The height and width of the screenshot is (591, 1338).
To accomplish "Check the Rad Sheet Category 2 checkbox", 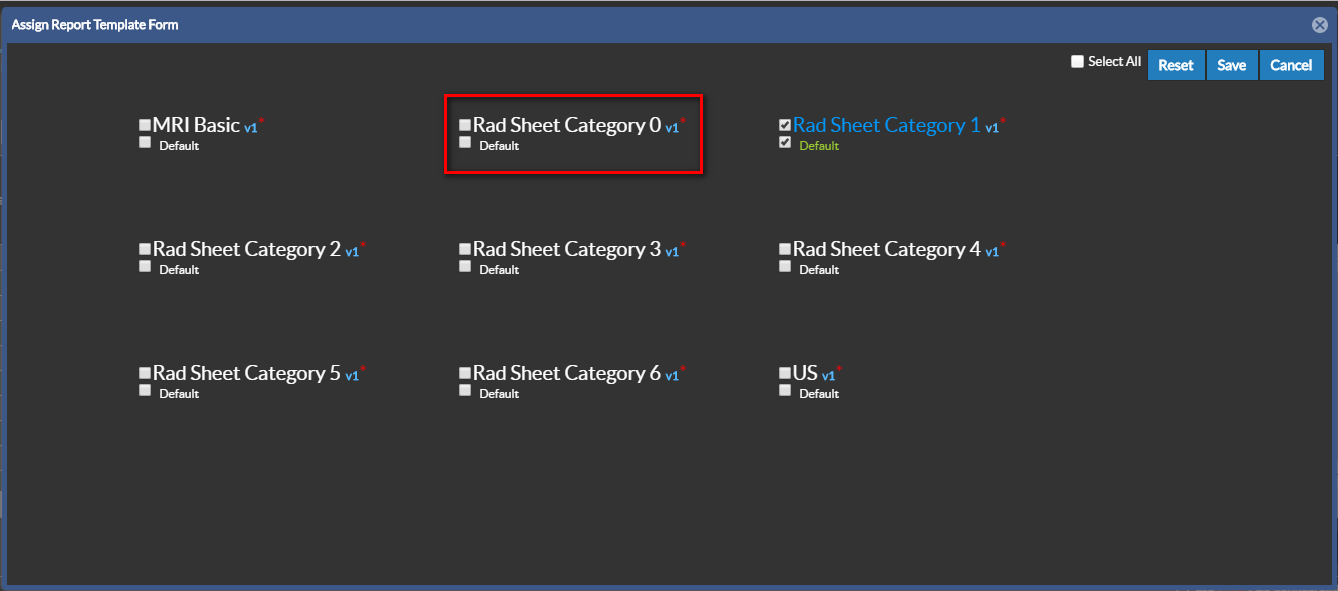I will [145, 250].
